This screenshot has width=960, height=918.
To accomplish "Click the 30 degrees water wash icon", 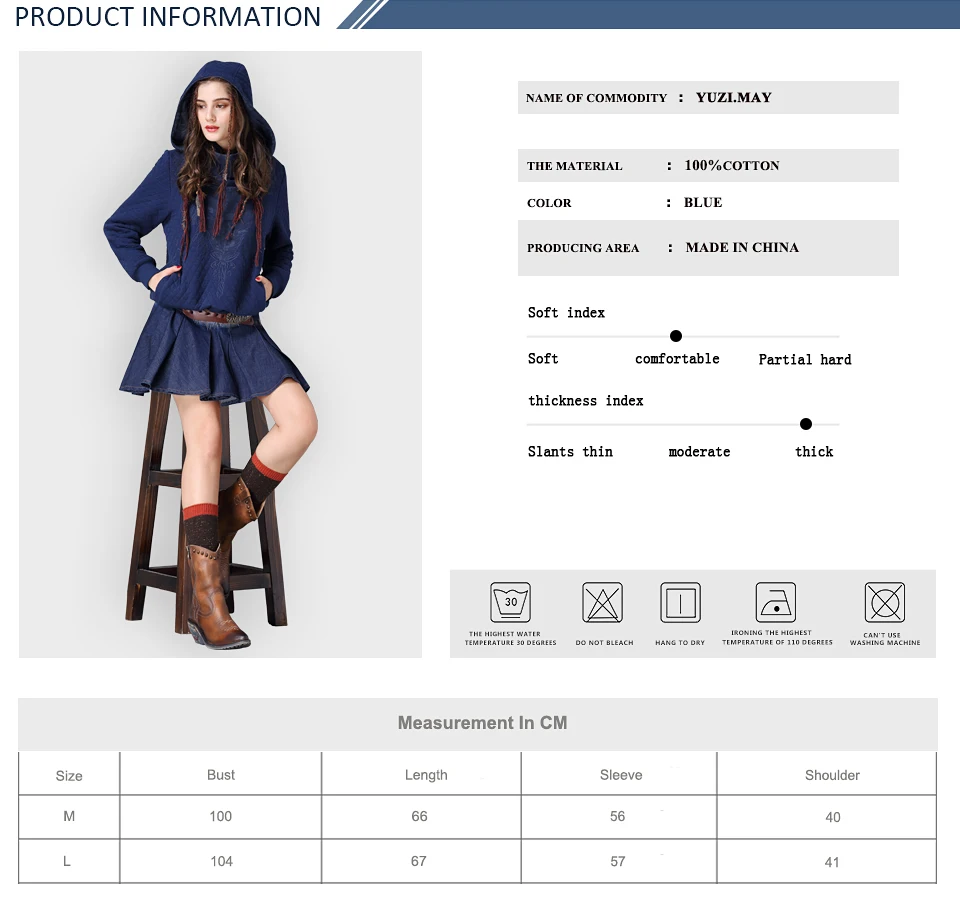I will [510, 603].
